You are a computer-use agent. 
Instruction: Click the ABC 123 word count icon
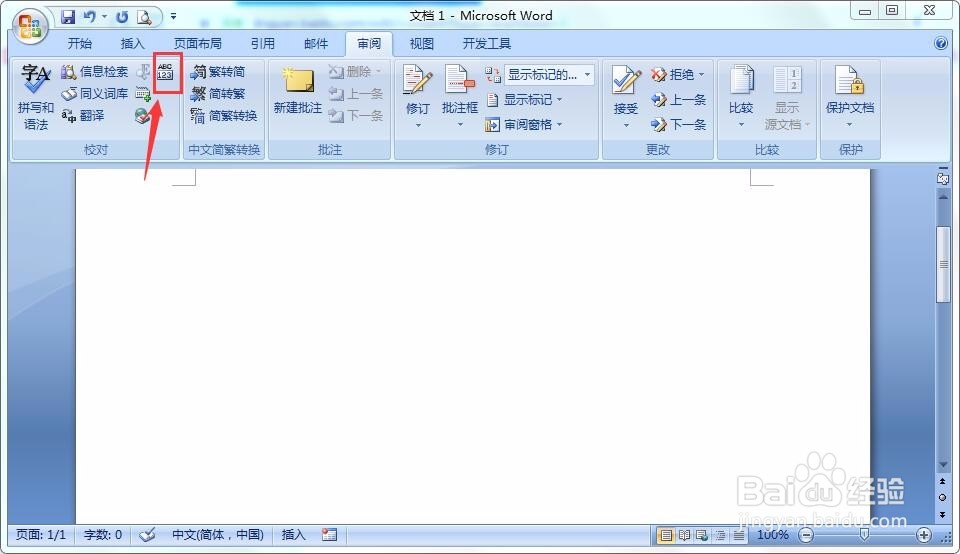click(x=165, y=72)
